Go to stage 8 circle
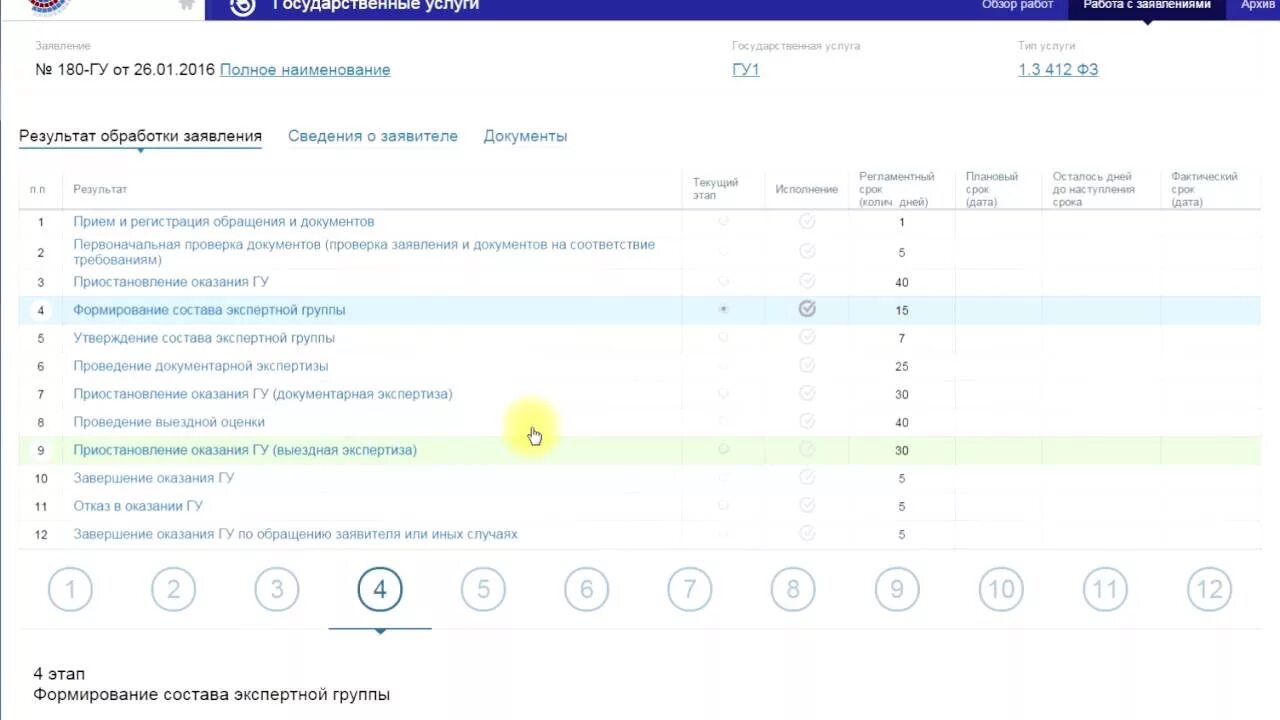 pos(793,590)
